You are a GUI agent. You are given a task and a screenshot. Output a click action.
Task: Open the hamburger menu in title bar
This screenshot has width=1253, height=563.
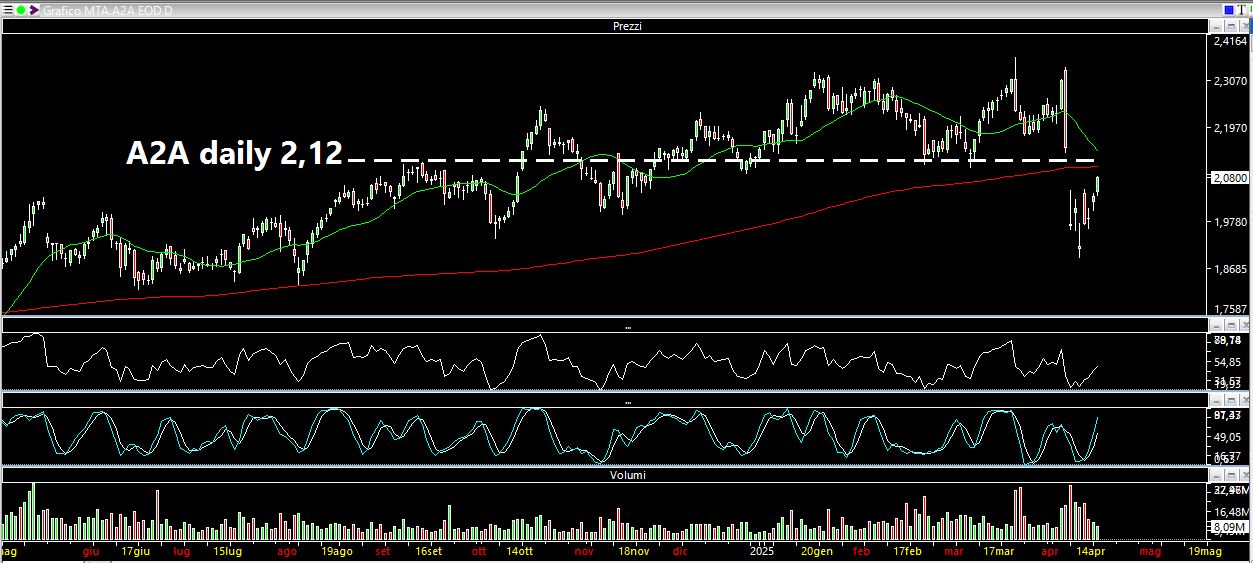[7, 10]
